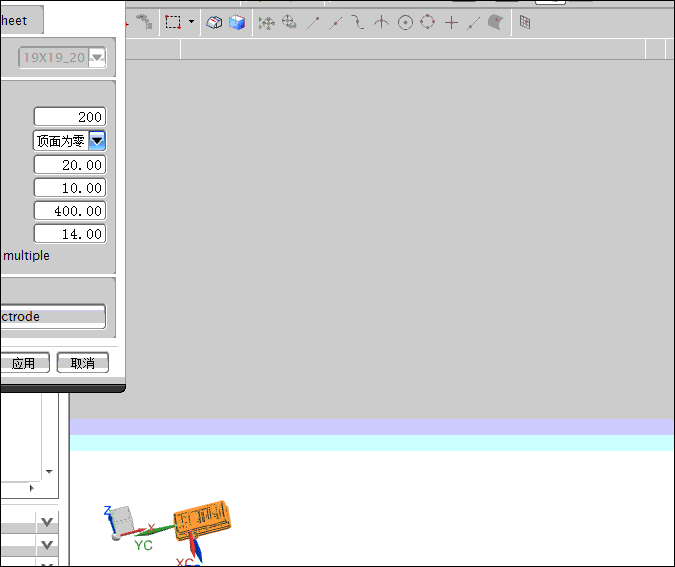Toggle the point on curve snap icon
The width and height of the screenshot is (675, 567).
pos(473,23)
